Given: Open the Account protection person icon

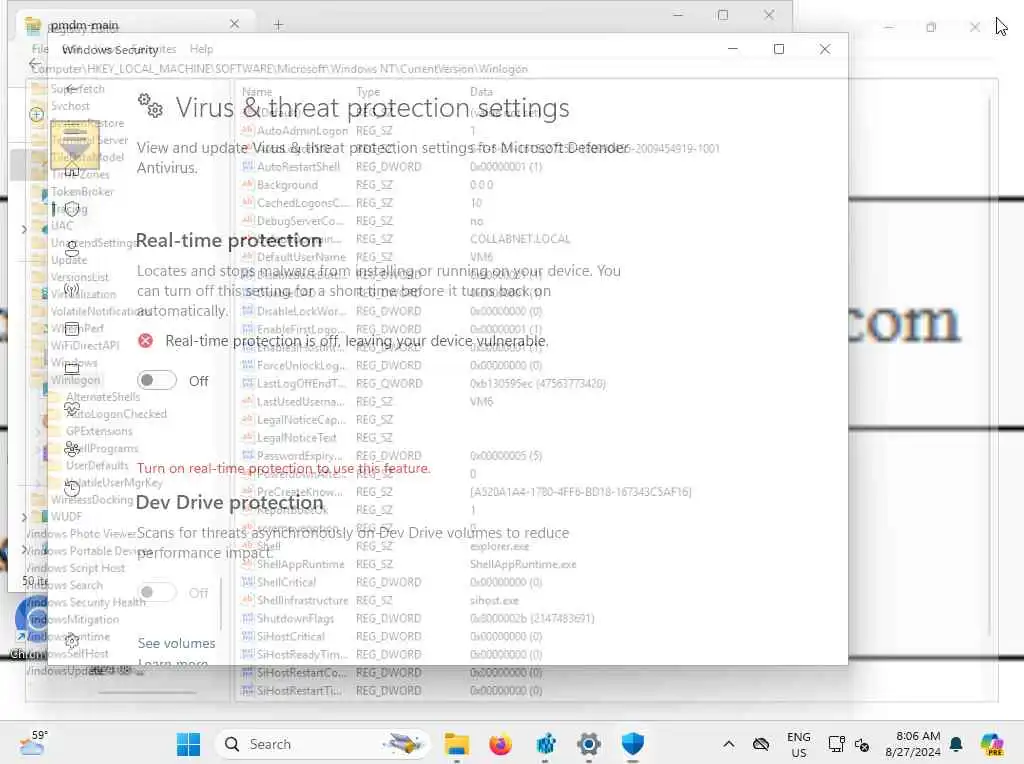Looking at the screenshot, I should 72,248.
